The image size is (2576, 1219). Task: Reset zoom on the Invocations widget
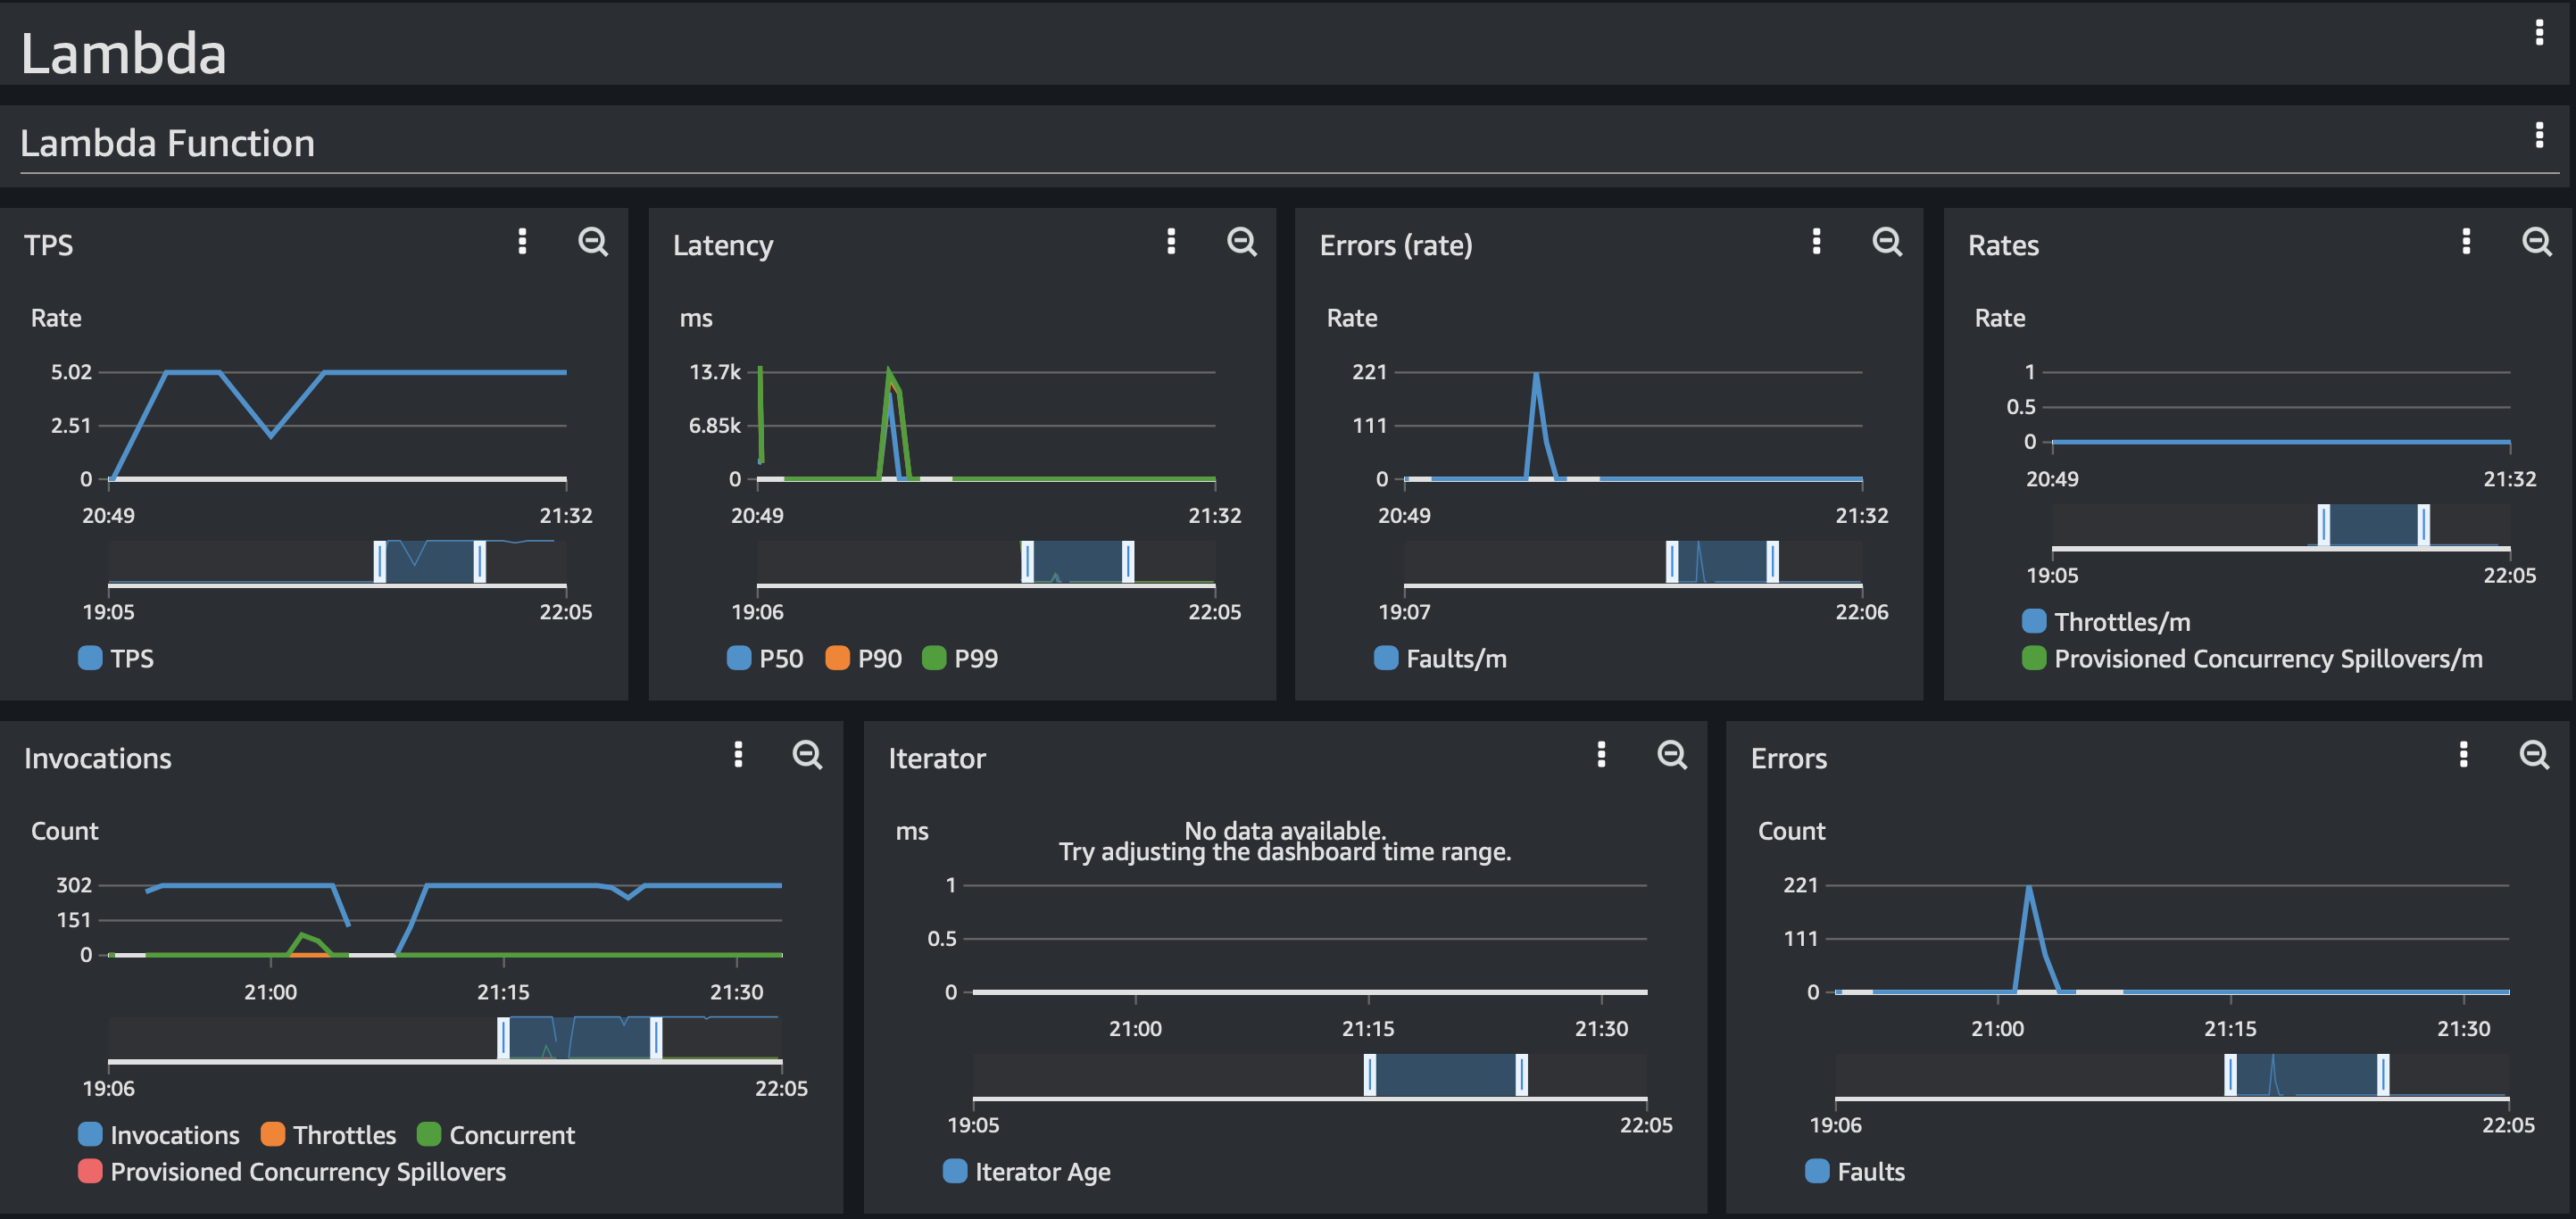pos(807,755)
